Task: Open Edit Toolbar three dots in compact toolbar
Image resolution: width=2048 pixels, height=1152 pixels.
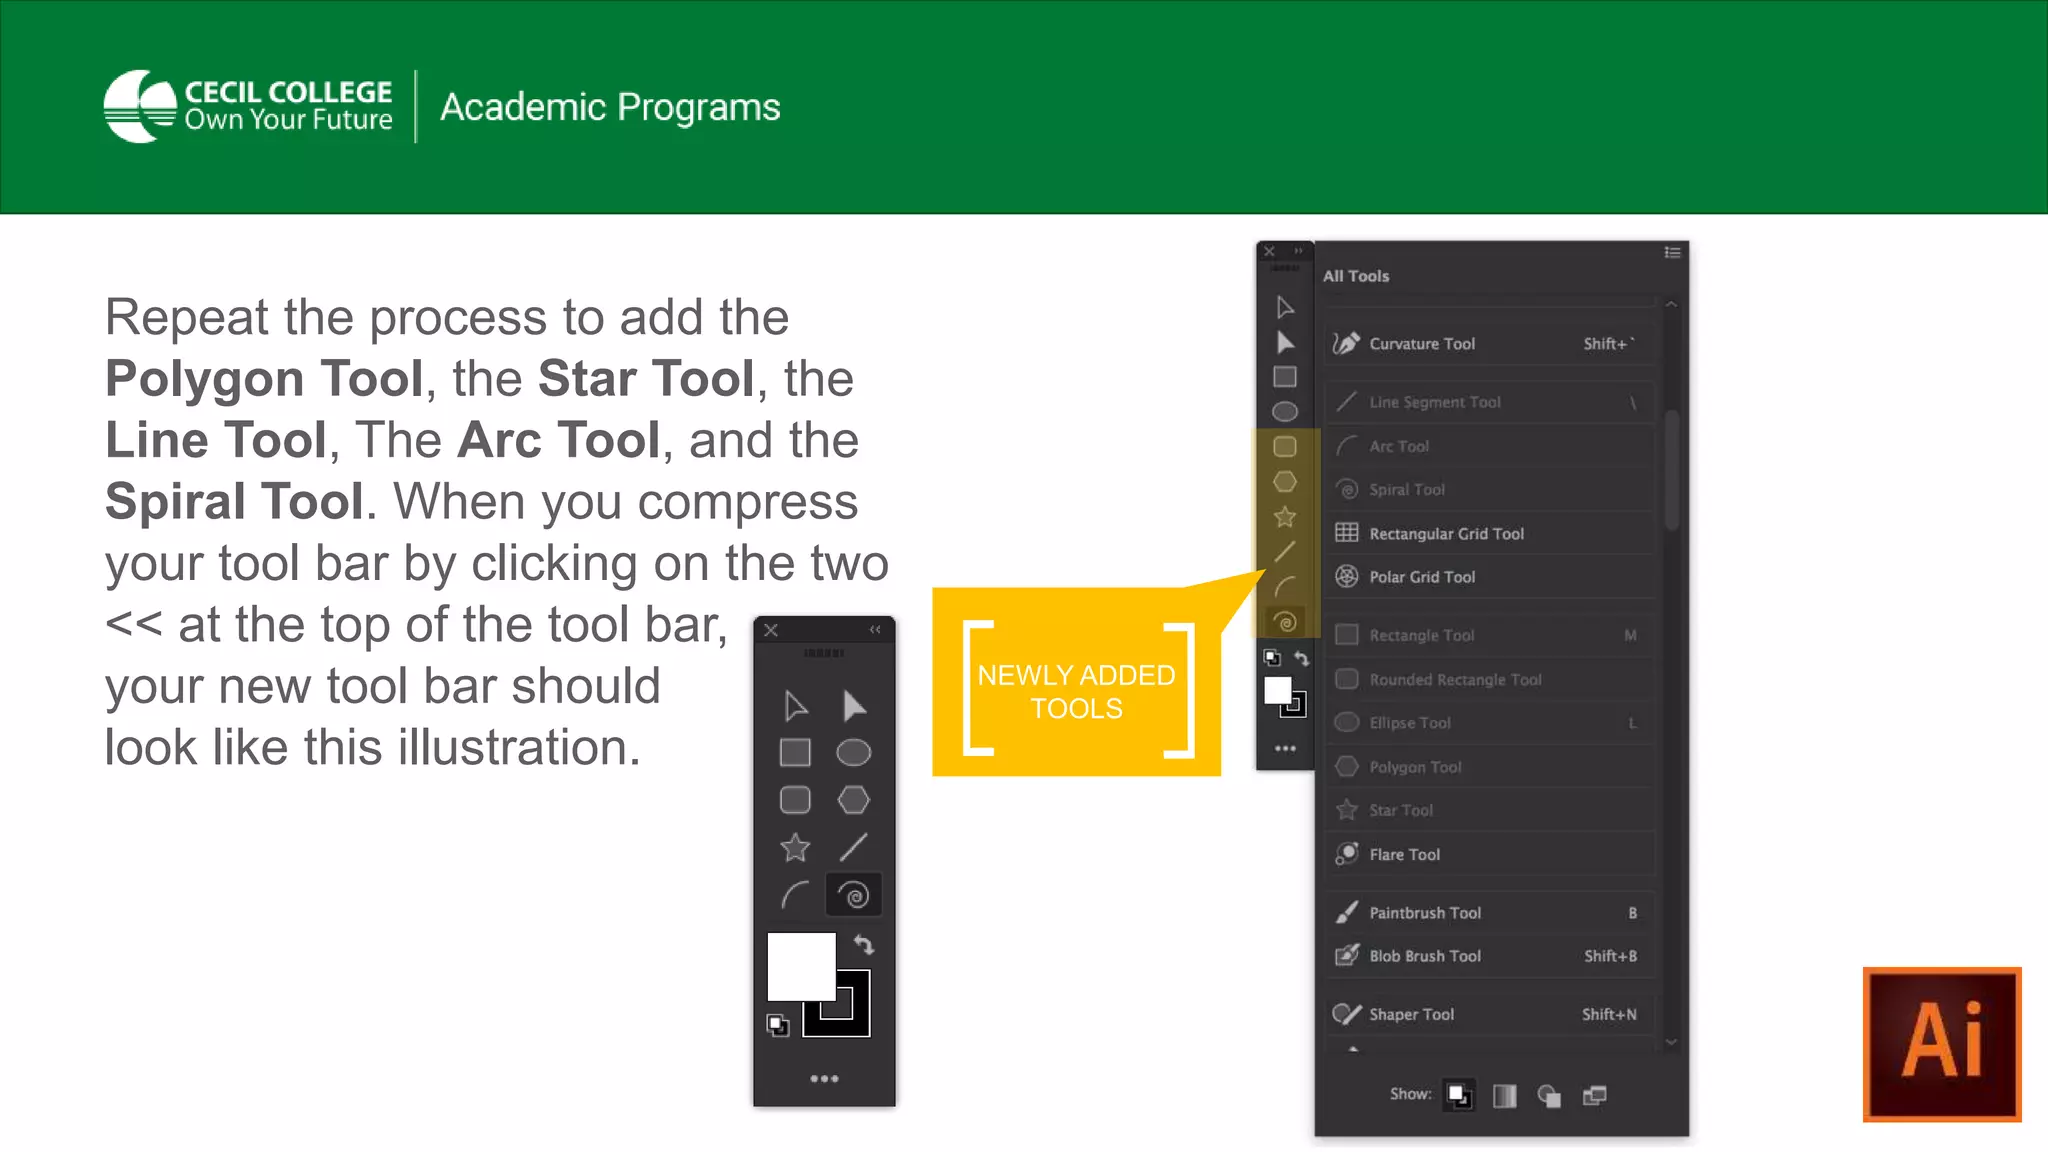Action: [x=824, y=1078]
